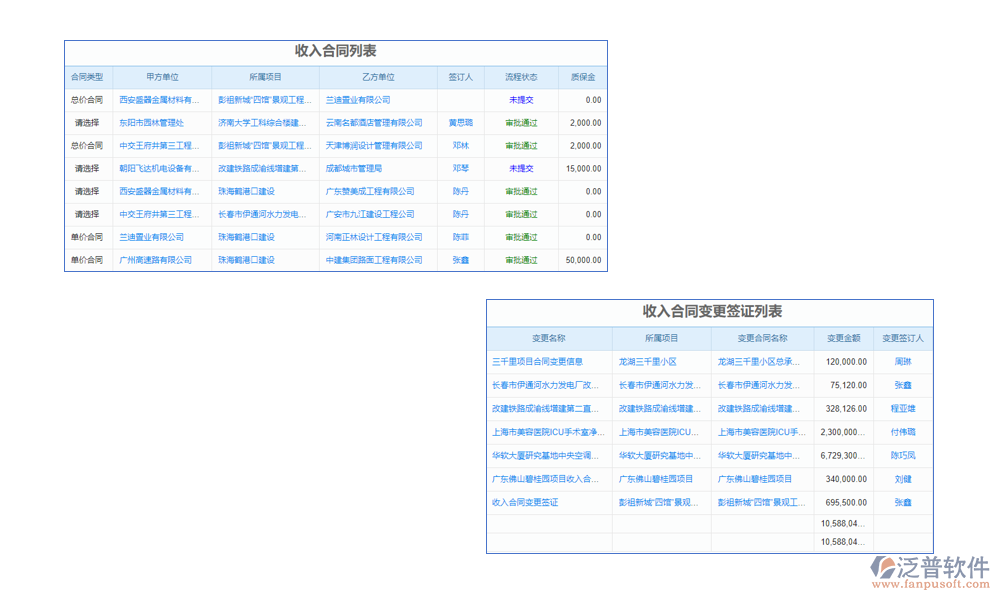Open 收入合同变更签证 record link
Image resolution: width=1000 pixels, height=600 pixels.
[x=525, y=502]
